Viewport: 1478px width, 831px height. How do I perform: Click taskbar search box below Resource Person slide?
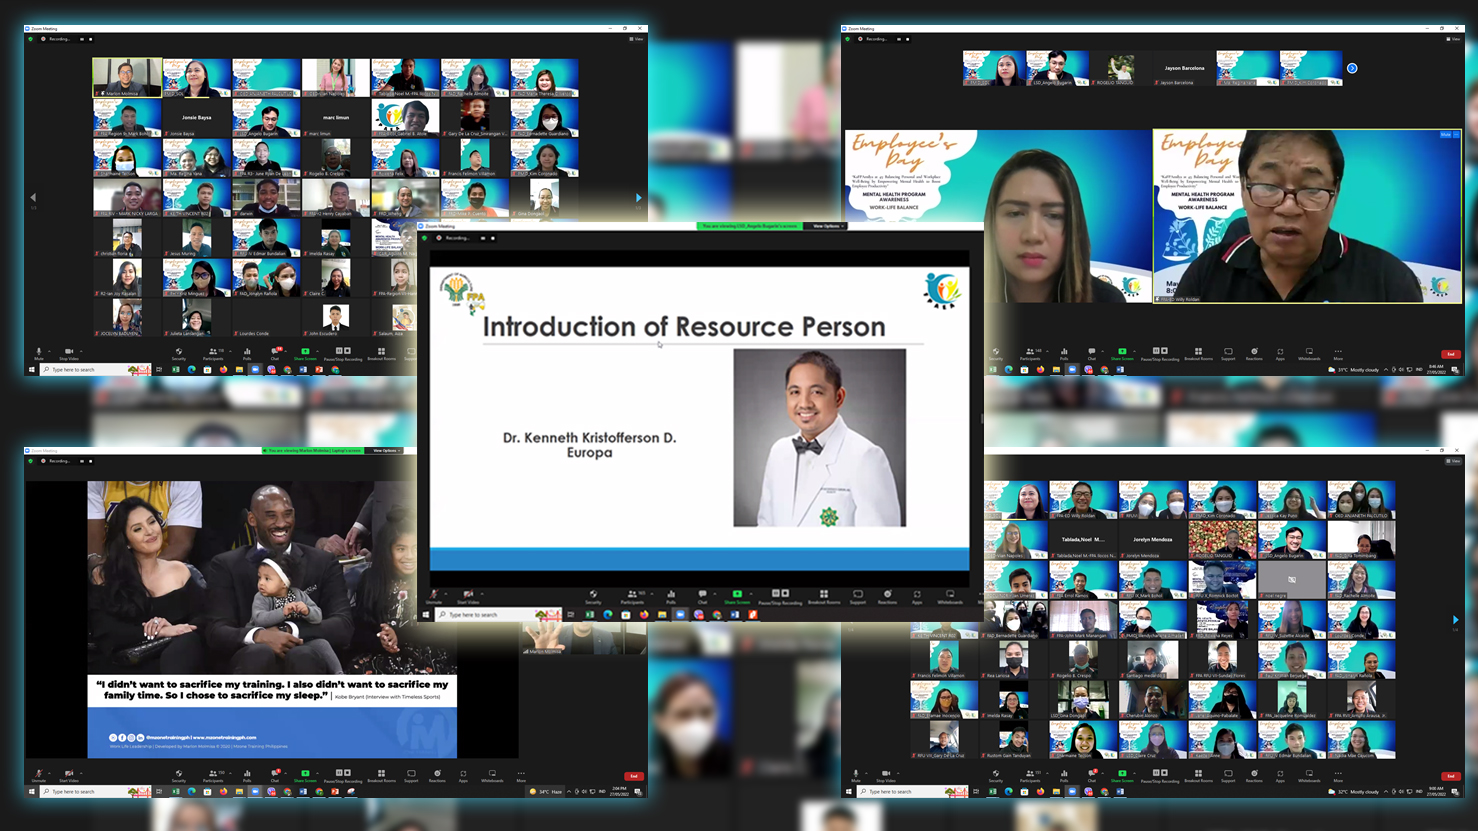(x=490, y=615)
